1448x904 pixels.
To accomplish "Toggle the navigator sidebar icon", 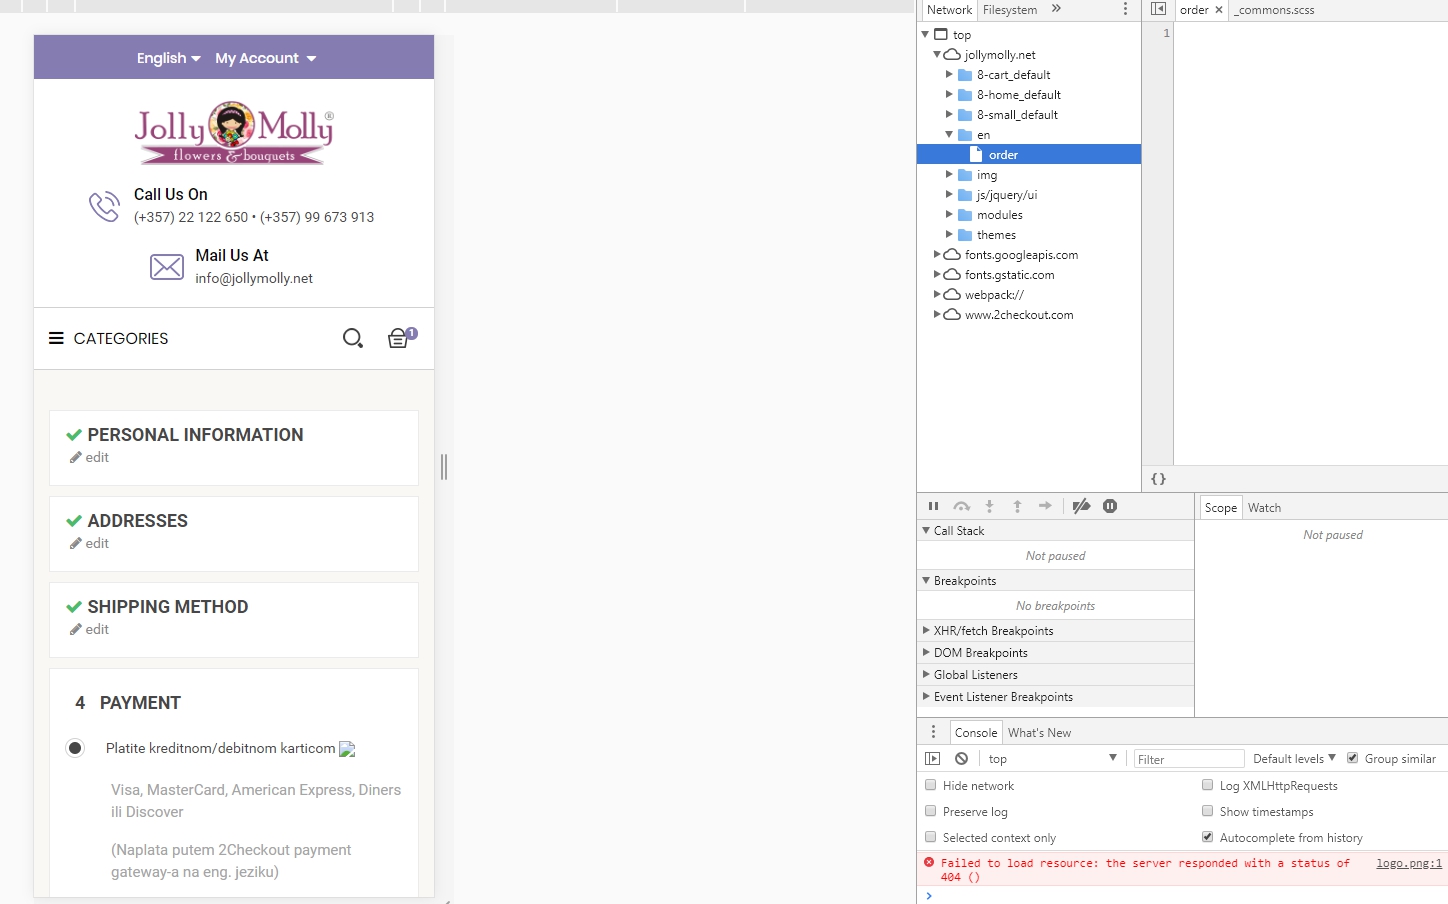I will tap(1158, 9).
